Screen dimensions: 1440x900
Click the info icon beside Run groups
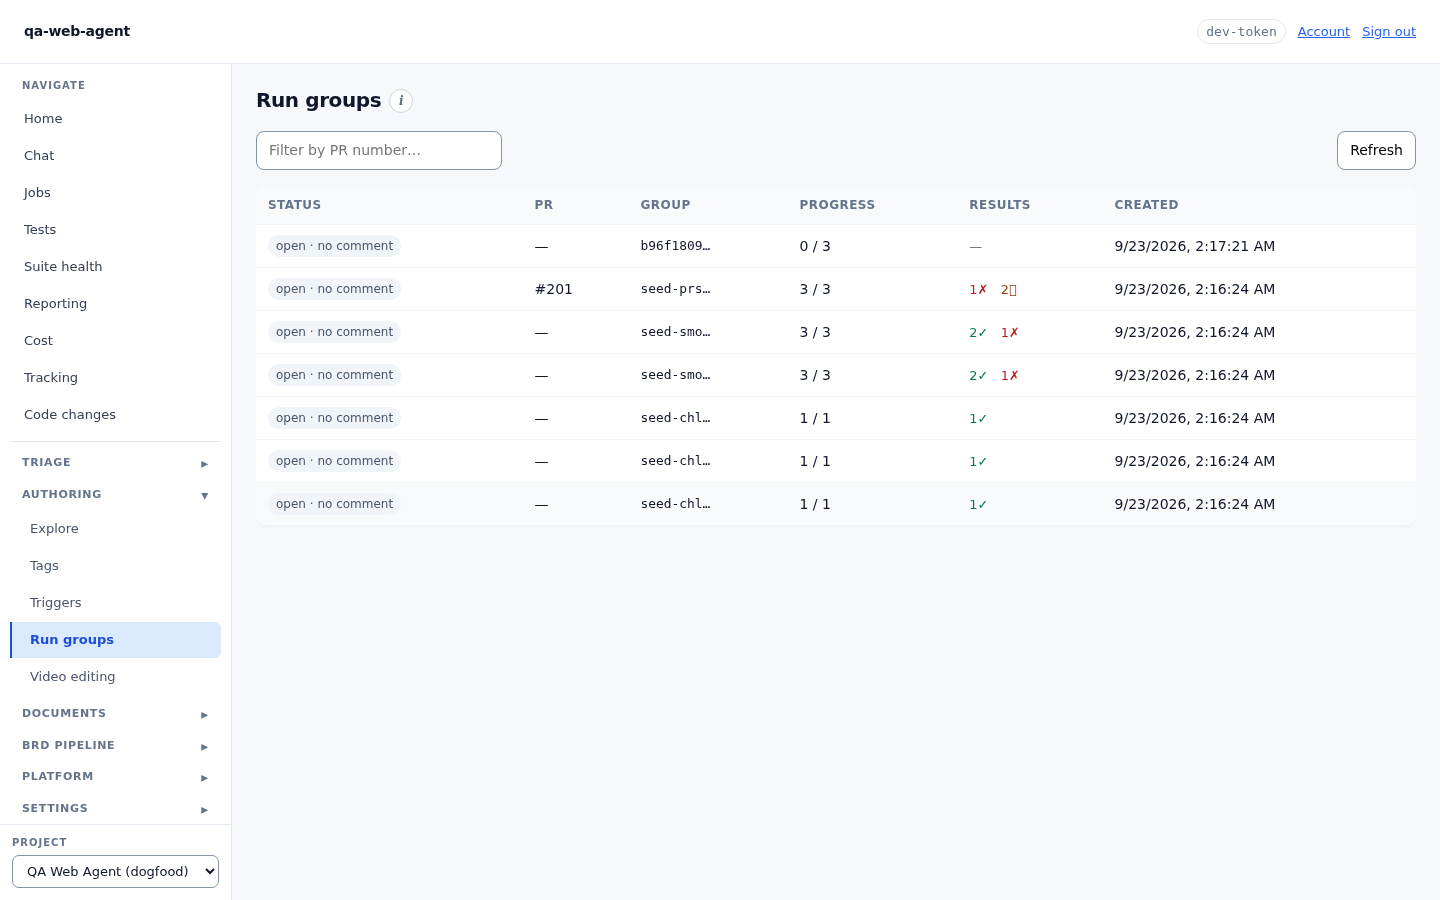401,101
